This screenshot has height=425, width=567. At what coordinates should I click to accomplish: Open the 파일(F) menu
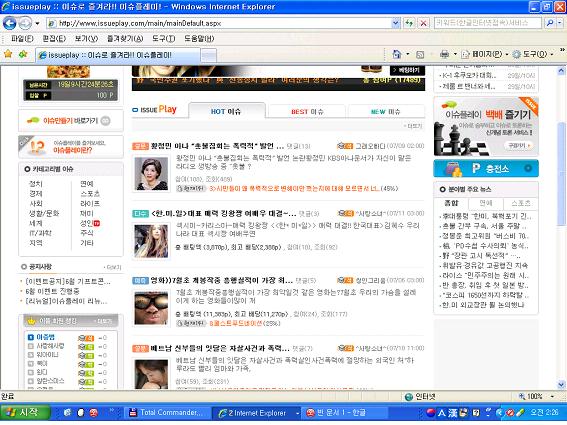tap(22, 38)
